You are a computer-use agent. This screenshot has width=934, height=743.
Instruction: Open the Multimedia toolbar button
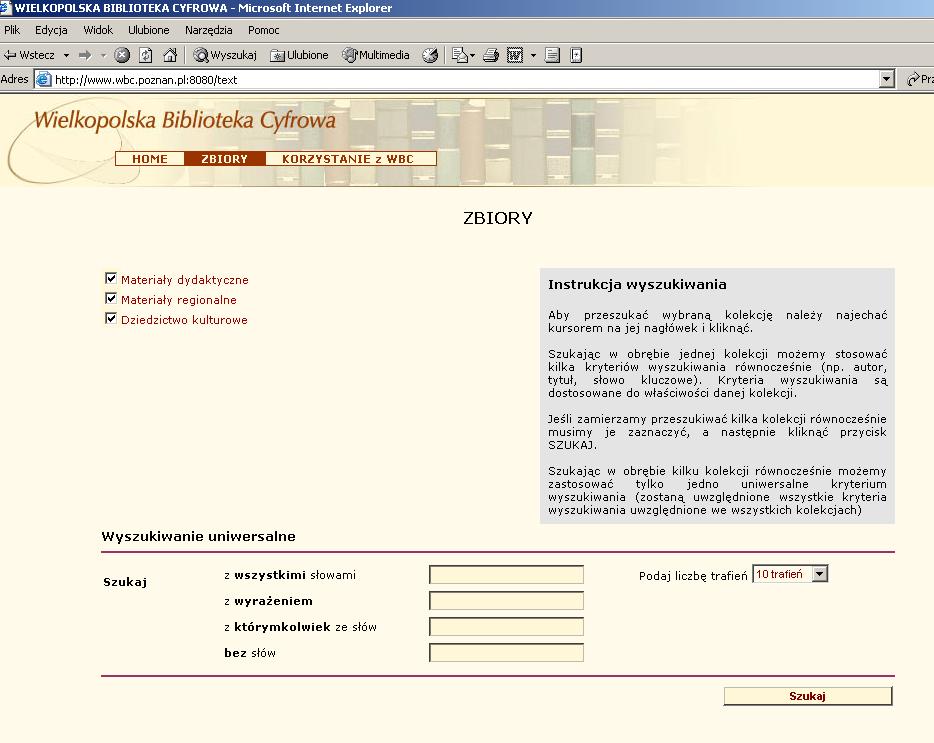click(x=376, y=55)
